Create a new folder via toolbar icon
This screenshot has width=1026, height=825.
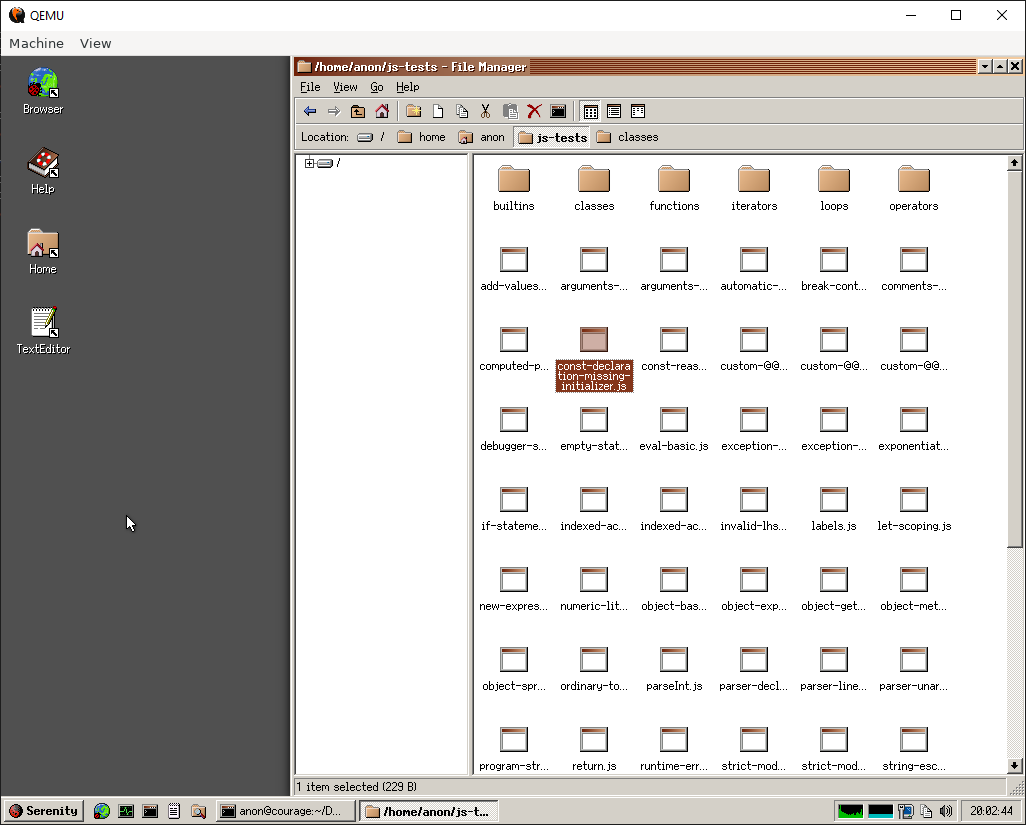tap(413, 111)
